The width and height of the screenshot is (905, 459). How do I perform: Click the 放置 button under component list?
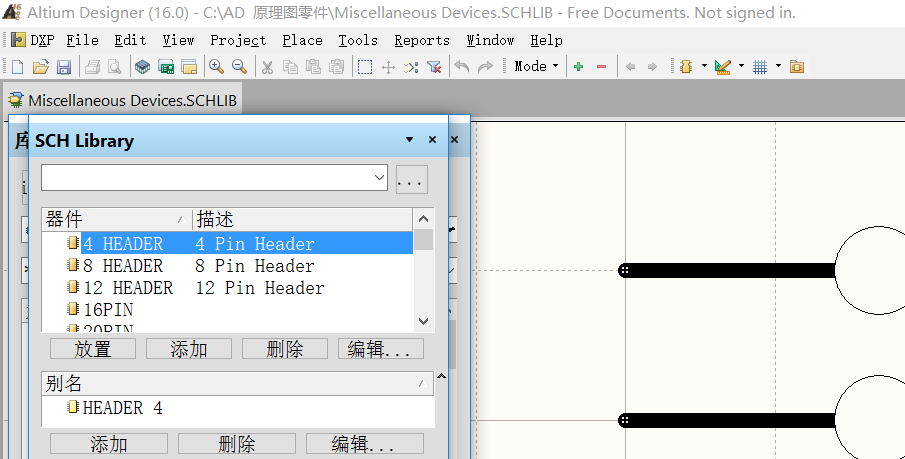click(93, 349)
